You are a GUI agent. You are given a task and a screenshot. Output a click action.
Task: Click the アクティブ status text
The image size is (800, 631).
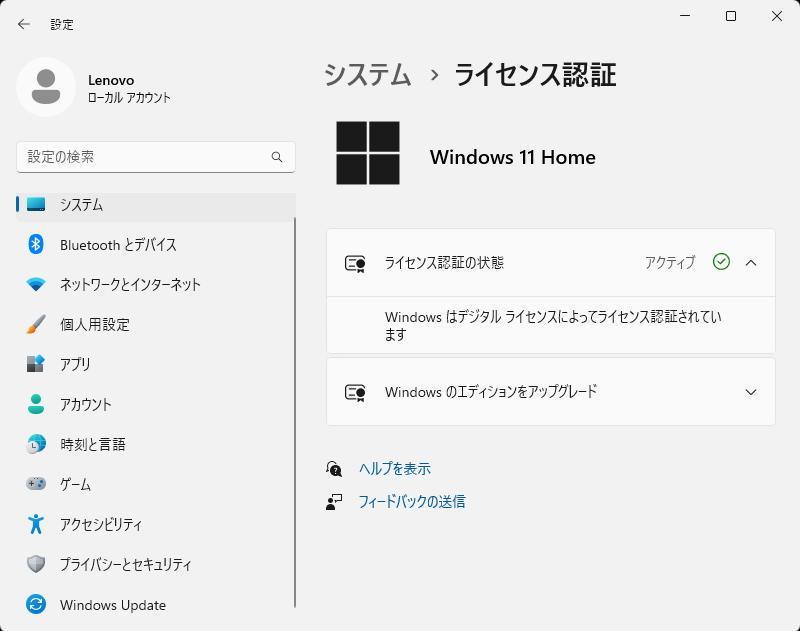pos(670,262)
